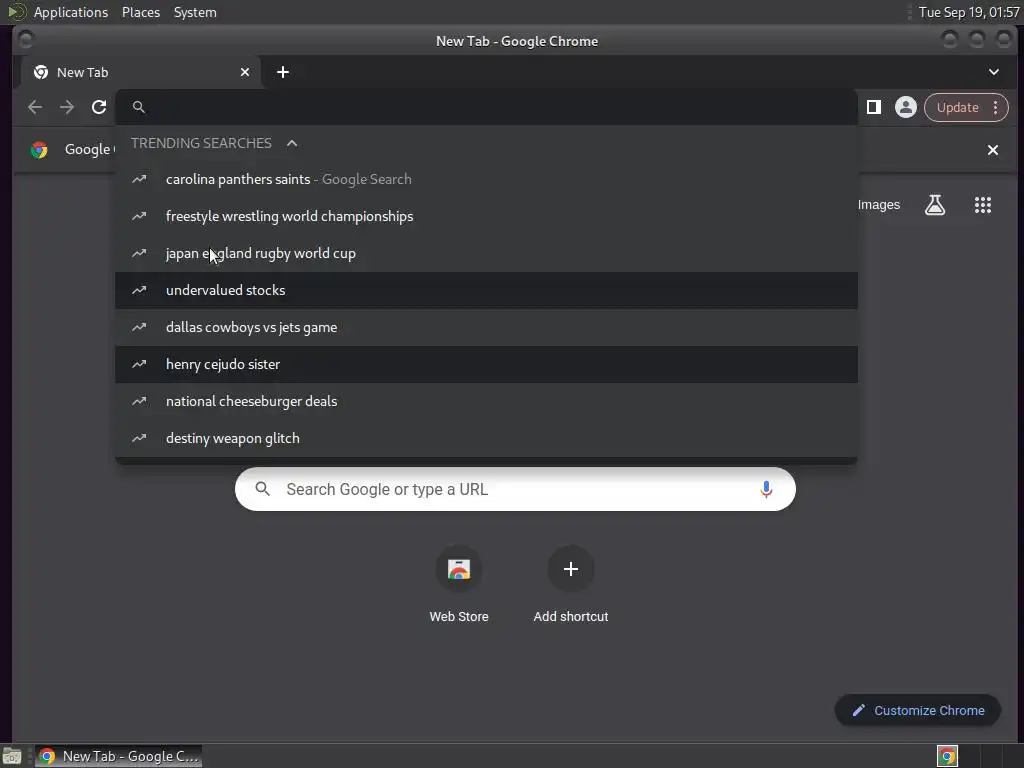Screen dimensions: 1024x768
Task: Toggle the side panel icon
Action: 874,107
